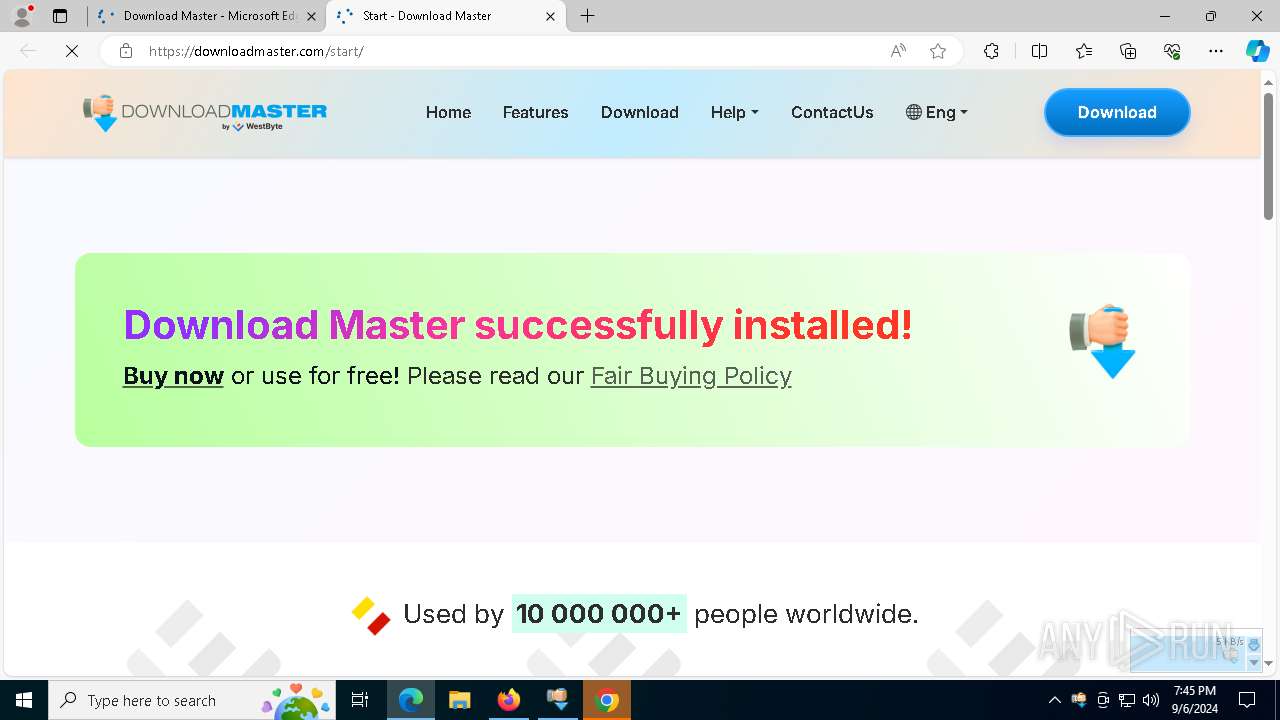This screenshot has width=1280, height=720.
Task: Launch Google Chrome from the taskbar
Action: pos(606,700)
